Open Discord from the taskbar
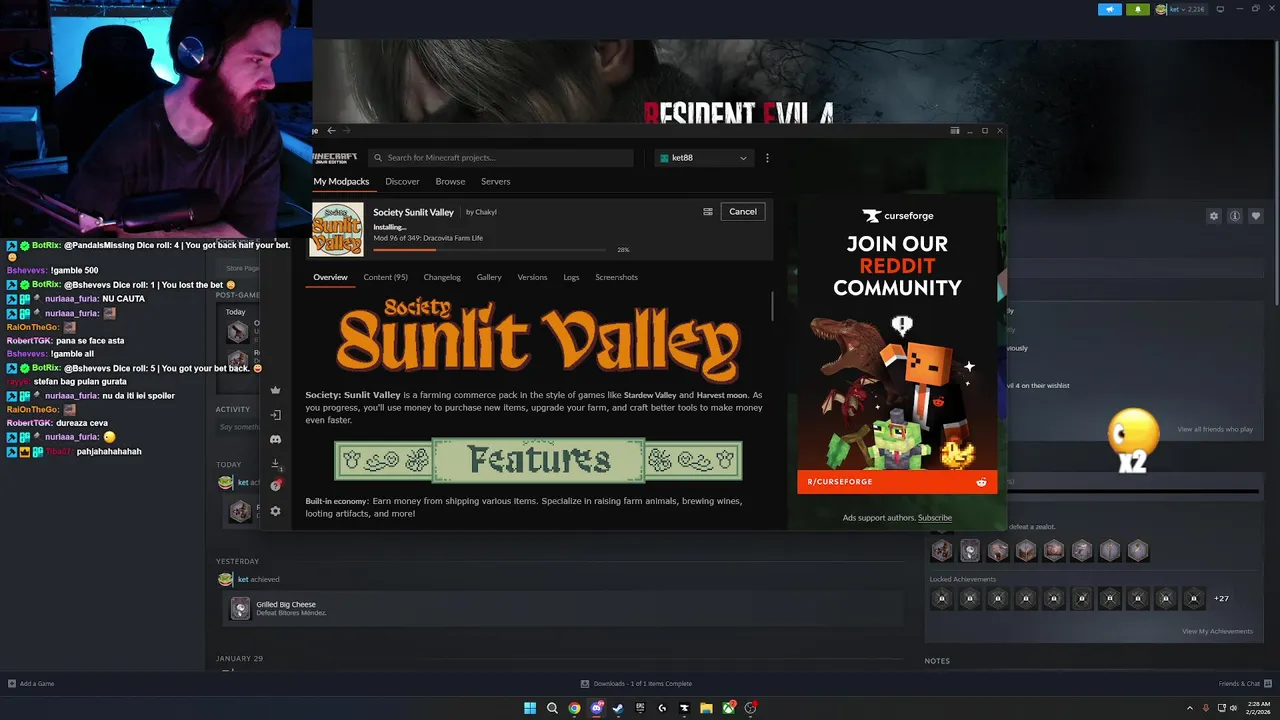1280x720 pixels. [x=597, y=708]
